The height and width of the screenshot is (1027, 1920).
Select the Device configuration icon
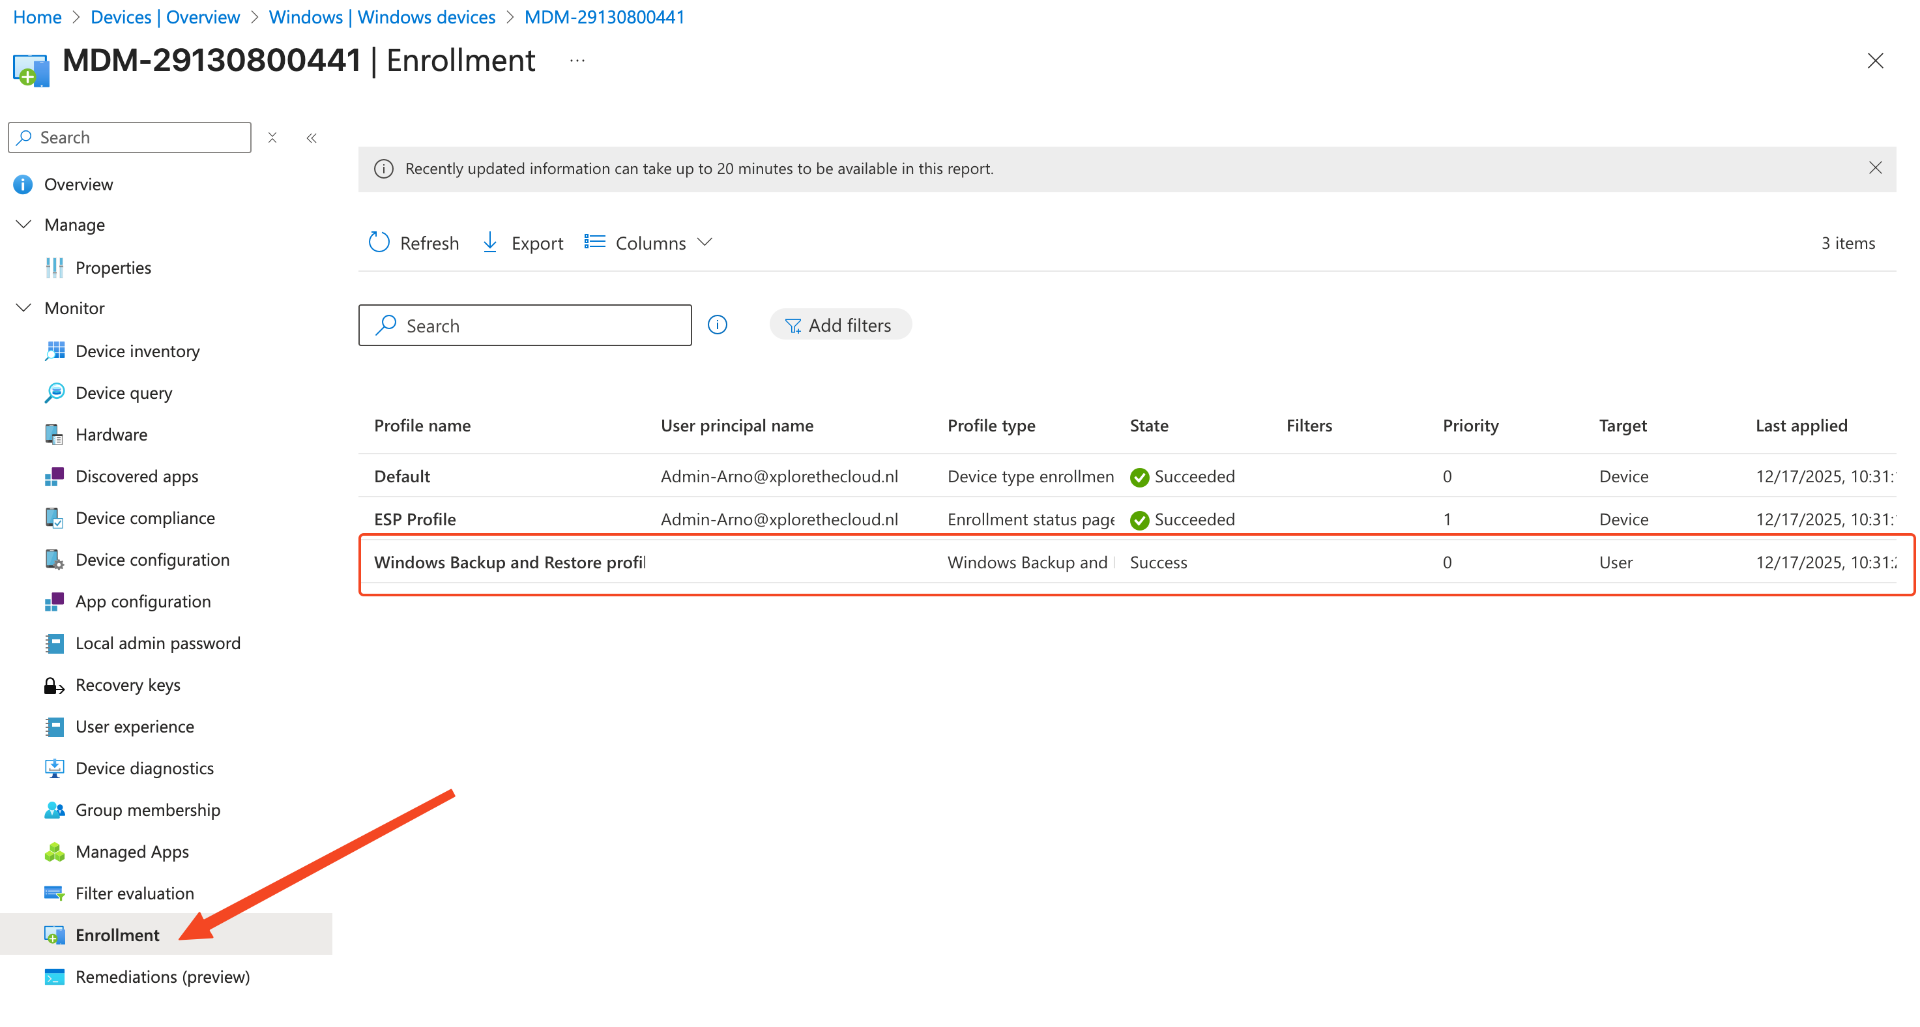(x=152, y=559)
